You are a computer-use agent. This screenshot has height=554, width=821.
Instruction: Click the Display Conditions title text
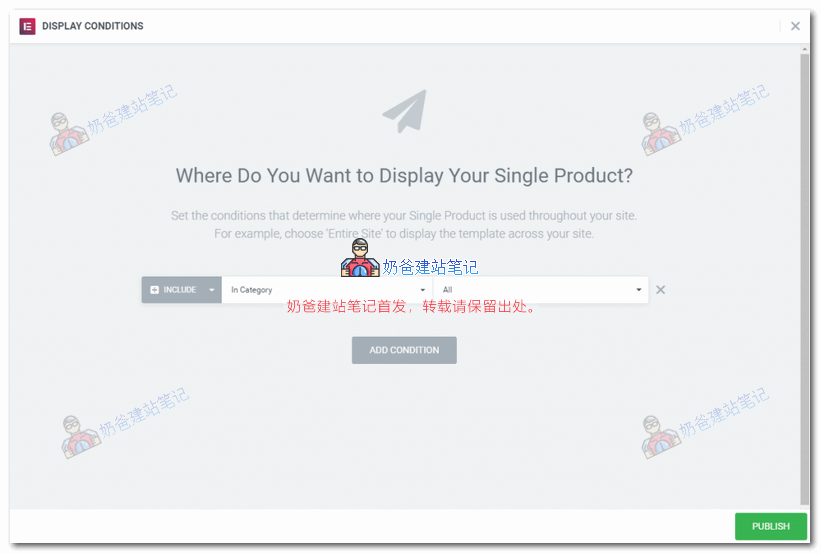(93, 26)
